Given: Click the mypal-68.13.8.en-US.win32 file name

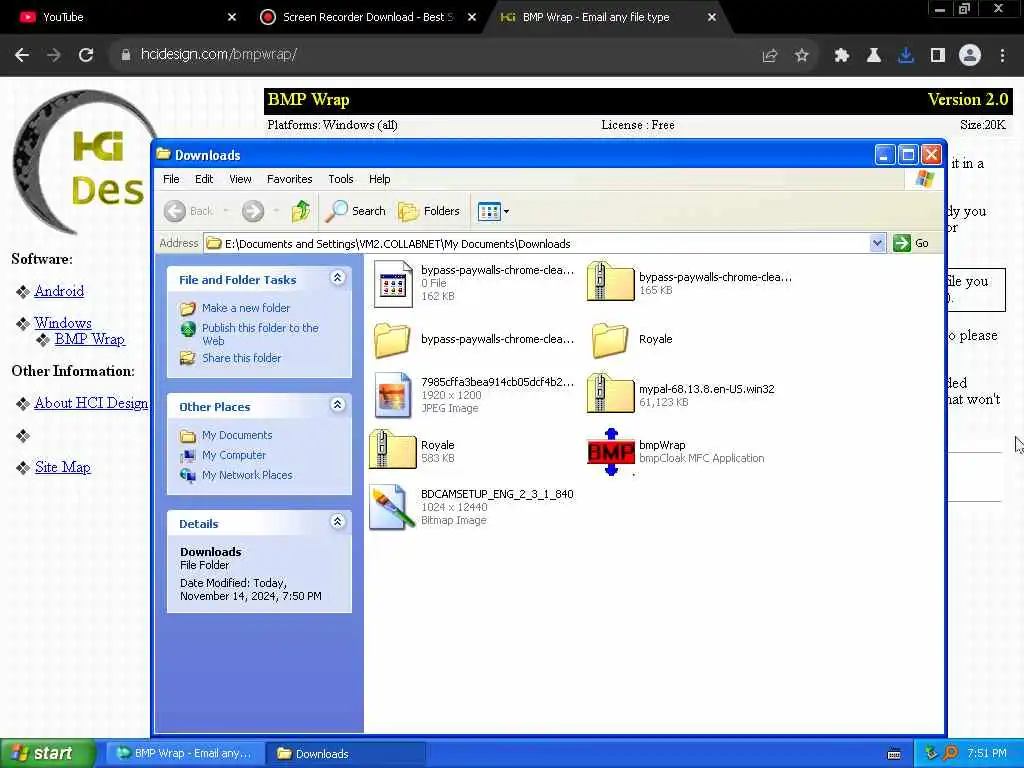Looking at the screenshot, I should coord(707,389).
